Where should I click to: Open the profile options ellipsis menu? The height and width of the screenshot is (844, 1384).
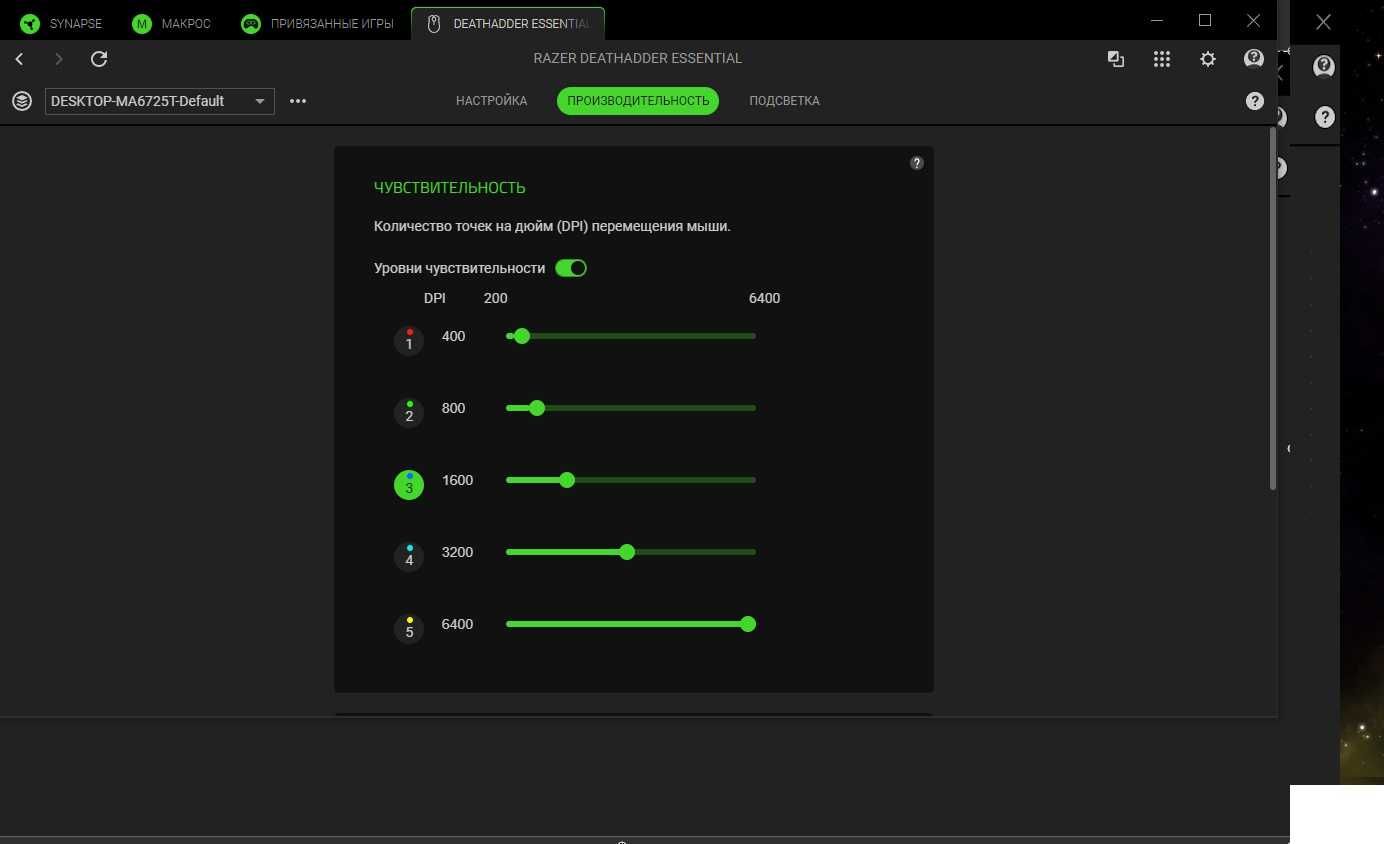tap(298, 101)
